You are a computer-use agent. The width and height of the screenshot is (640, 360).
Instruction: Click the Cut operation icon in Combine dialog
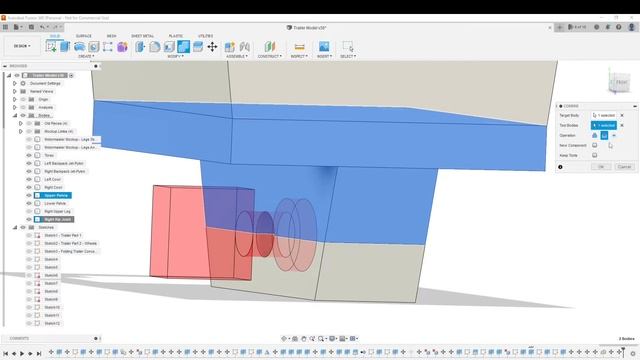604,135
